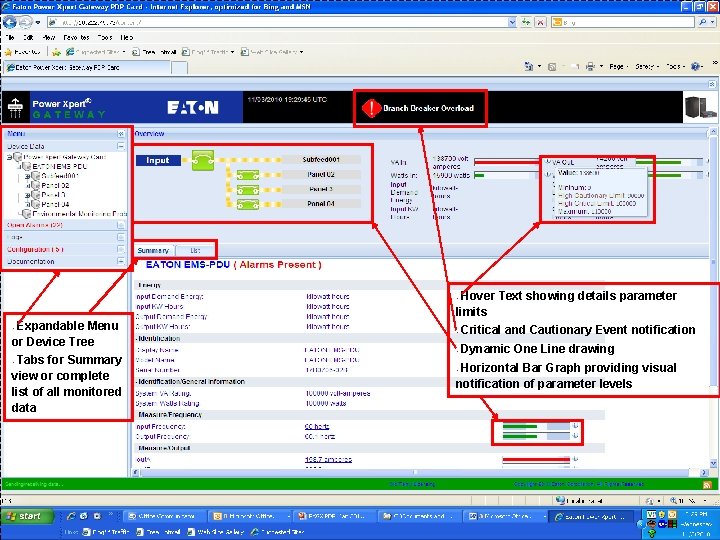Select EATON EMS-PDU in device tree
The height and width of the screenshot is (540, 720).
pyautogui.click(x=59, y=166)
